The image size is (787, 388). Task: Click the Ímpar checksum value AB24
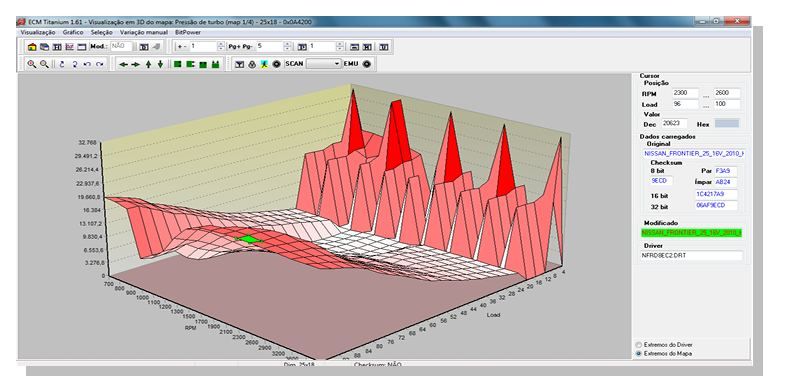(726, 182)
